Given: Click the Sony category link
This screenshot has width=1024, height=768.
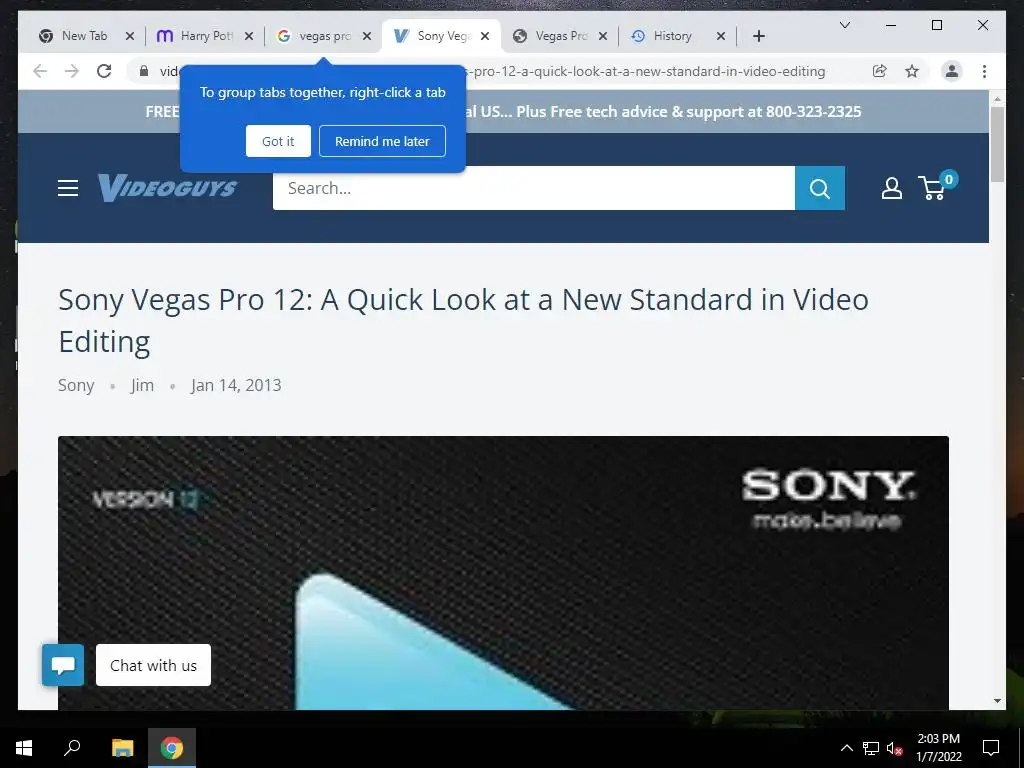Looking at the screenshot, I should [76, 385].
